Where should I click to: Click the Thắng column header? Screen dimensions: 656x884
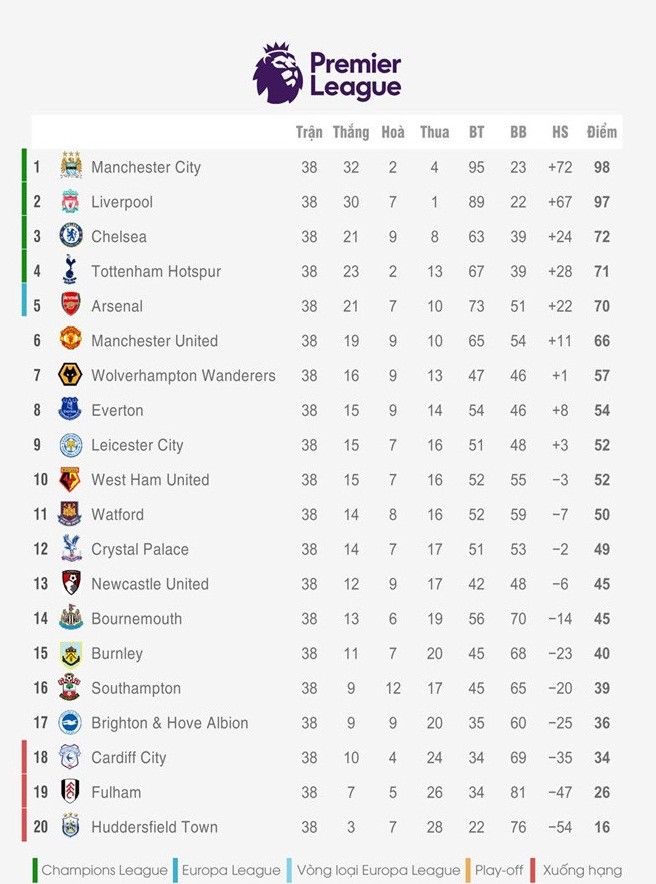click(351, 132)
